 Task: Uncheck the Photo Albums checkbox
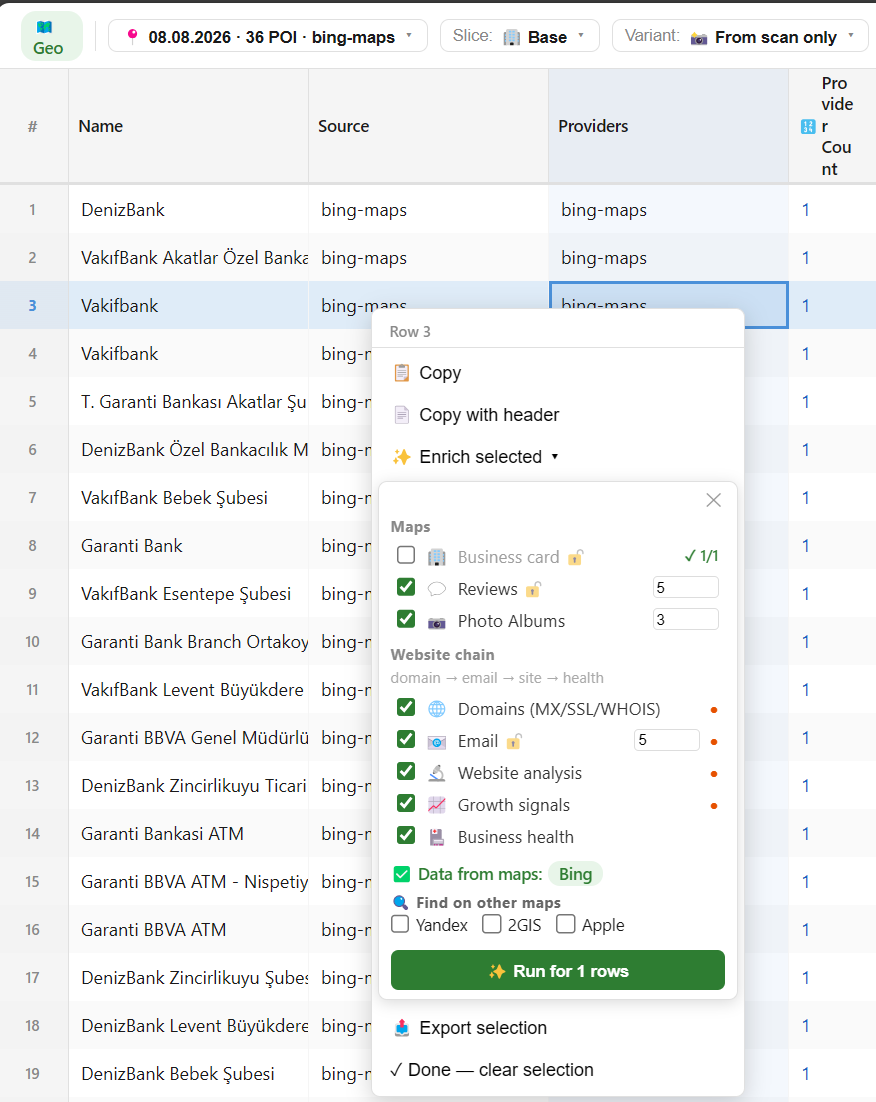pos(406,619)
